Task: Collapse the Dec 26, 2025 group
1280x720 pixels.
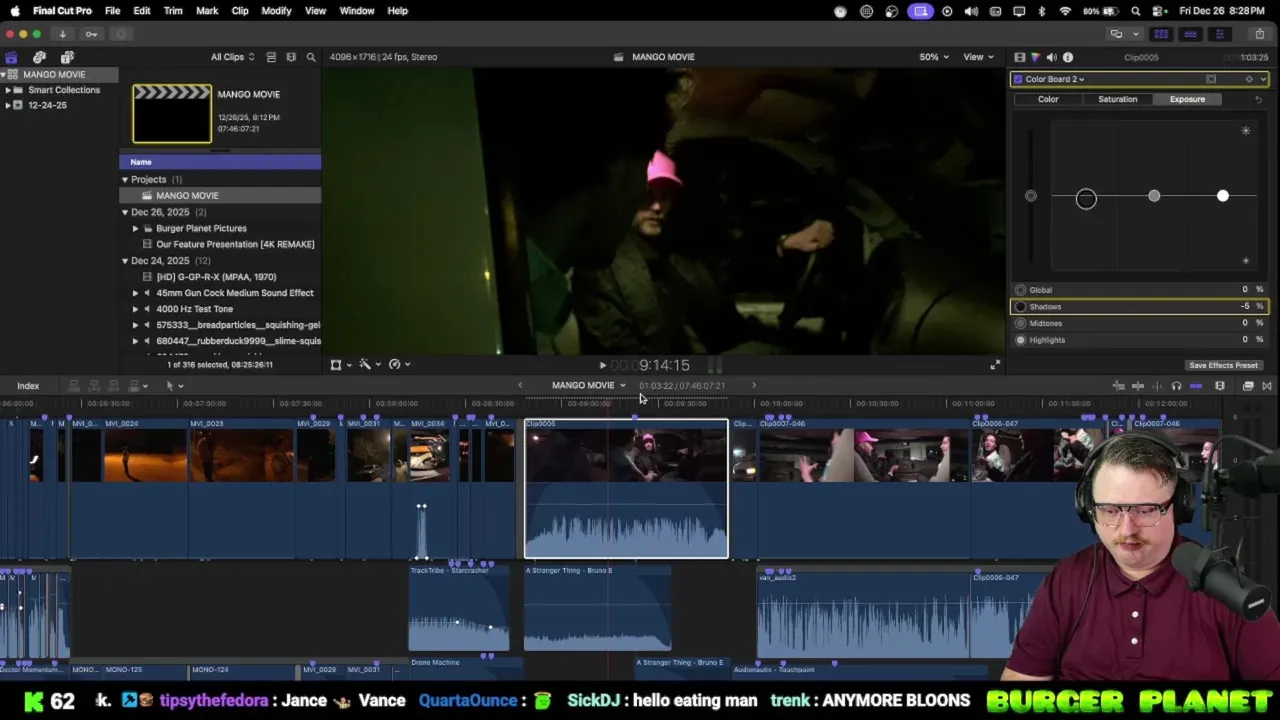Action: pos(125,212)
